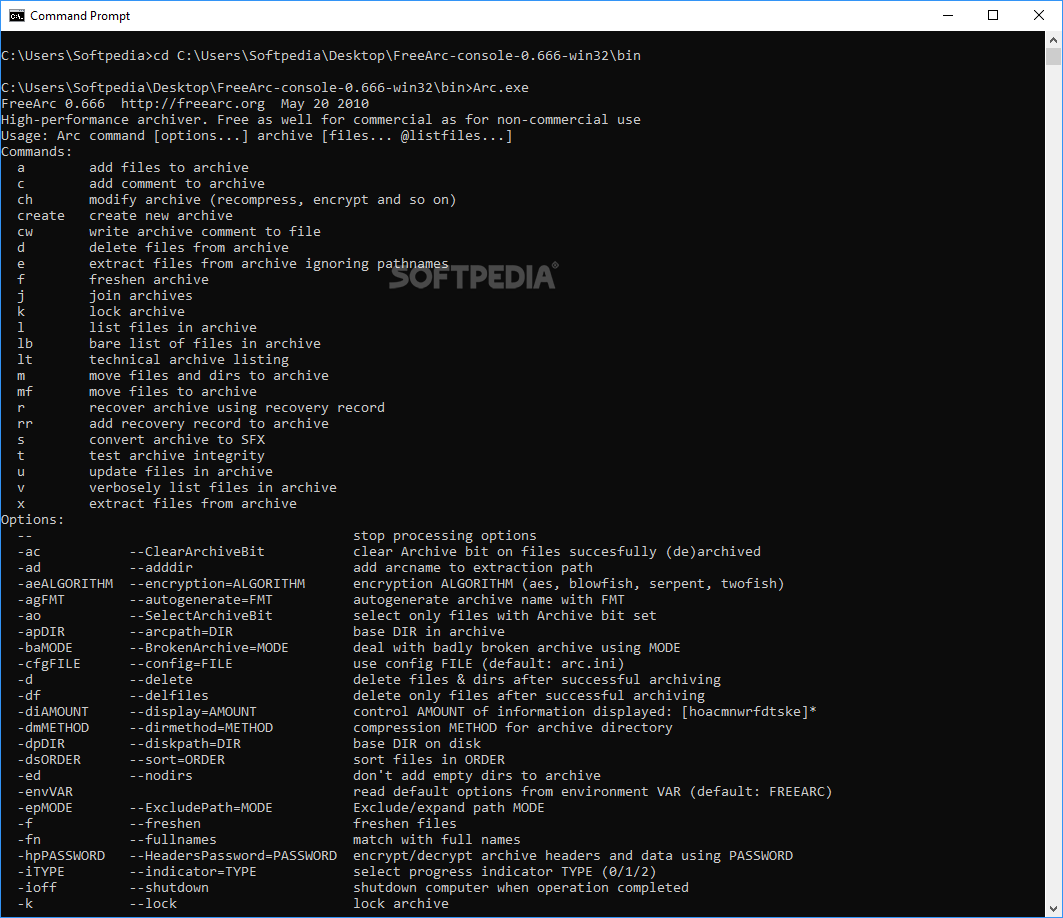Click 'move files and dirs to archive'
This screenshot has width=1063, height=918.
209,376
